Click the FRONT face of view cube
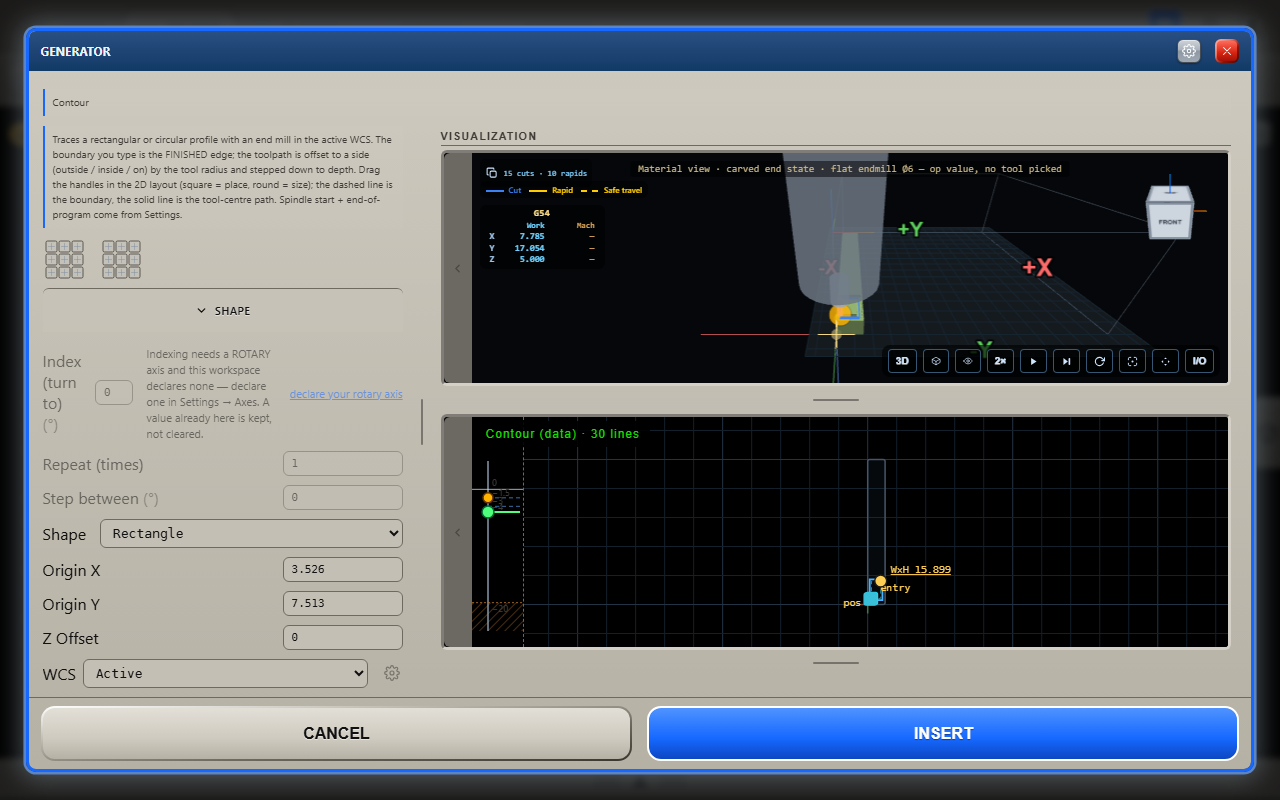The width and height of the screenshot is (1280, 800). (1170, 222)
